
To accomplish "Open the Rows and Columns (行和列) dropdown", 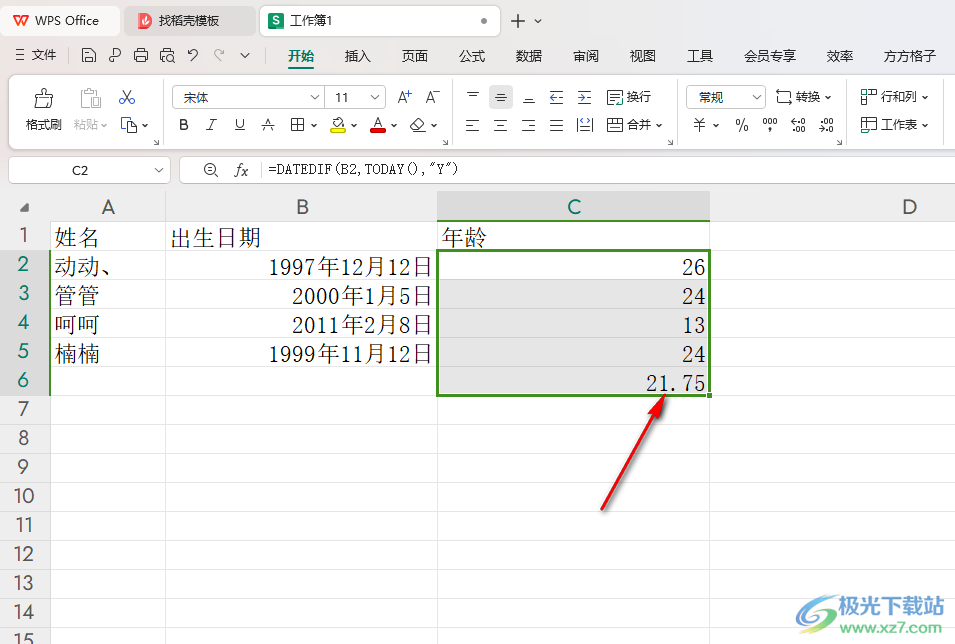I will (894, 97).
